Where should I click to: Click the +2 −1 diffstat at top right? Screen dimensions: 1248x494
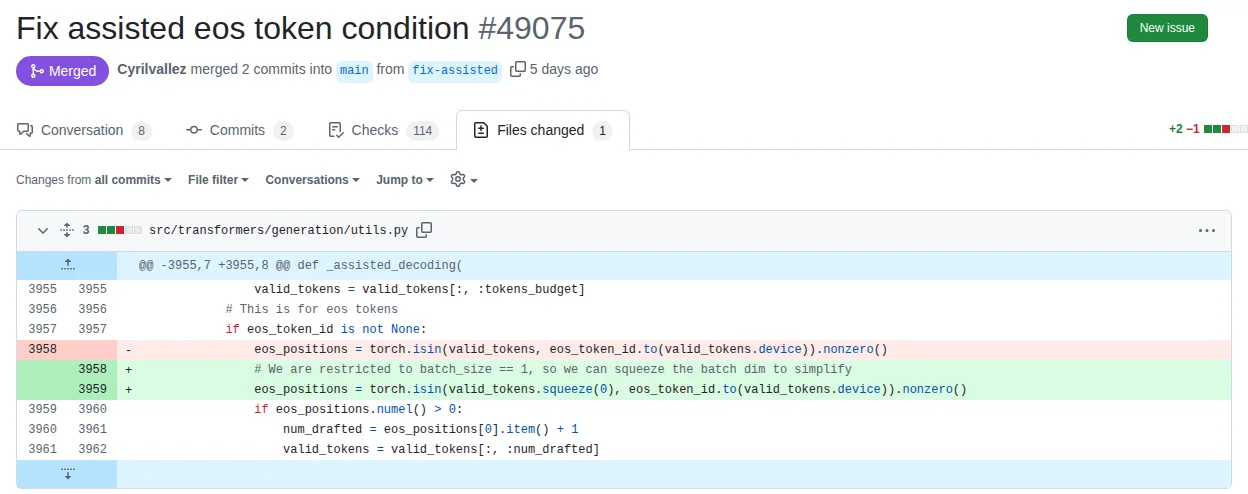click(x=1208, y=129)
